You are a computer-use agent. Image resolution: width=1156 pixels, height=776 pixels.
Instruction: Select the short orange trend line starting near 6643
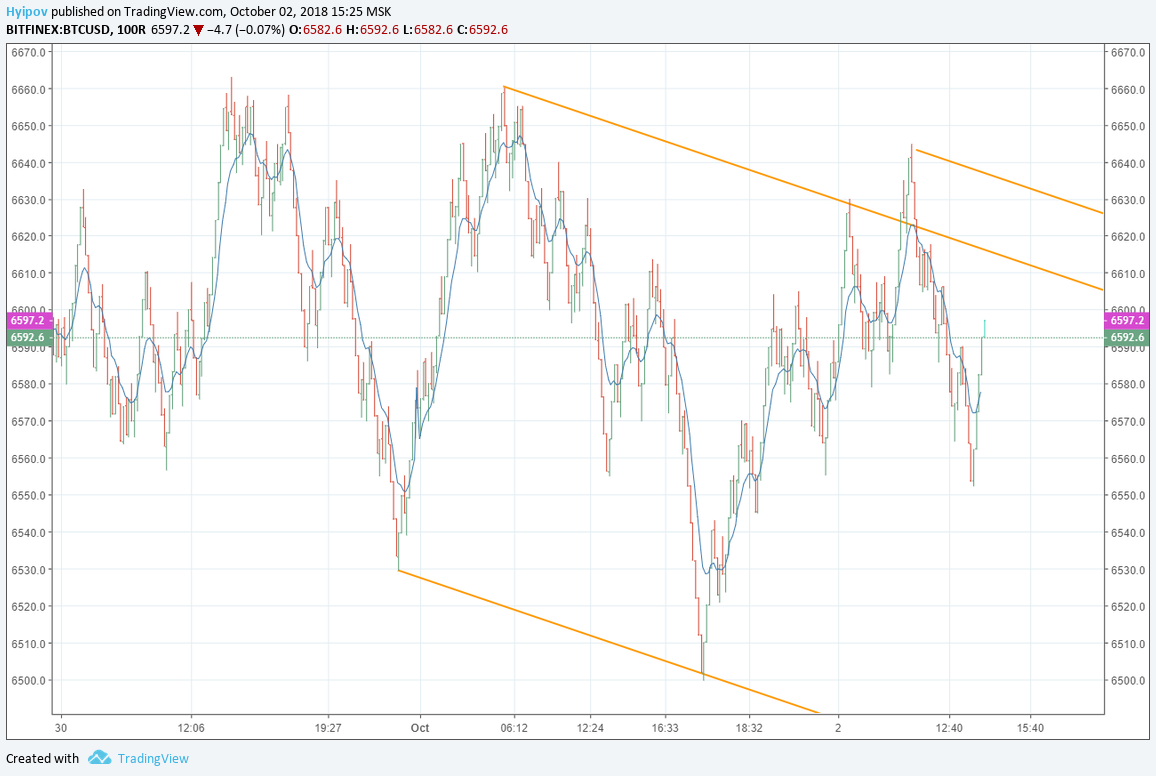click(x=1009, y=181)
